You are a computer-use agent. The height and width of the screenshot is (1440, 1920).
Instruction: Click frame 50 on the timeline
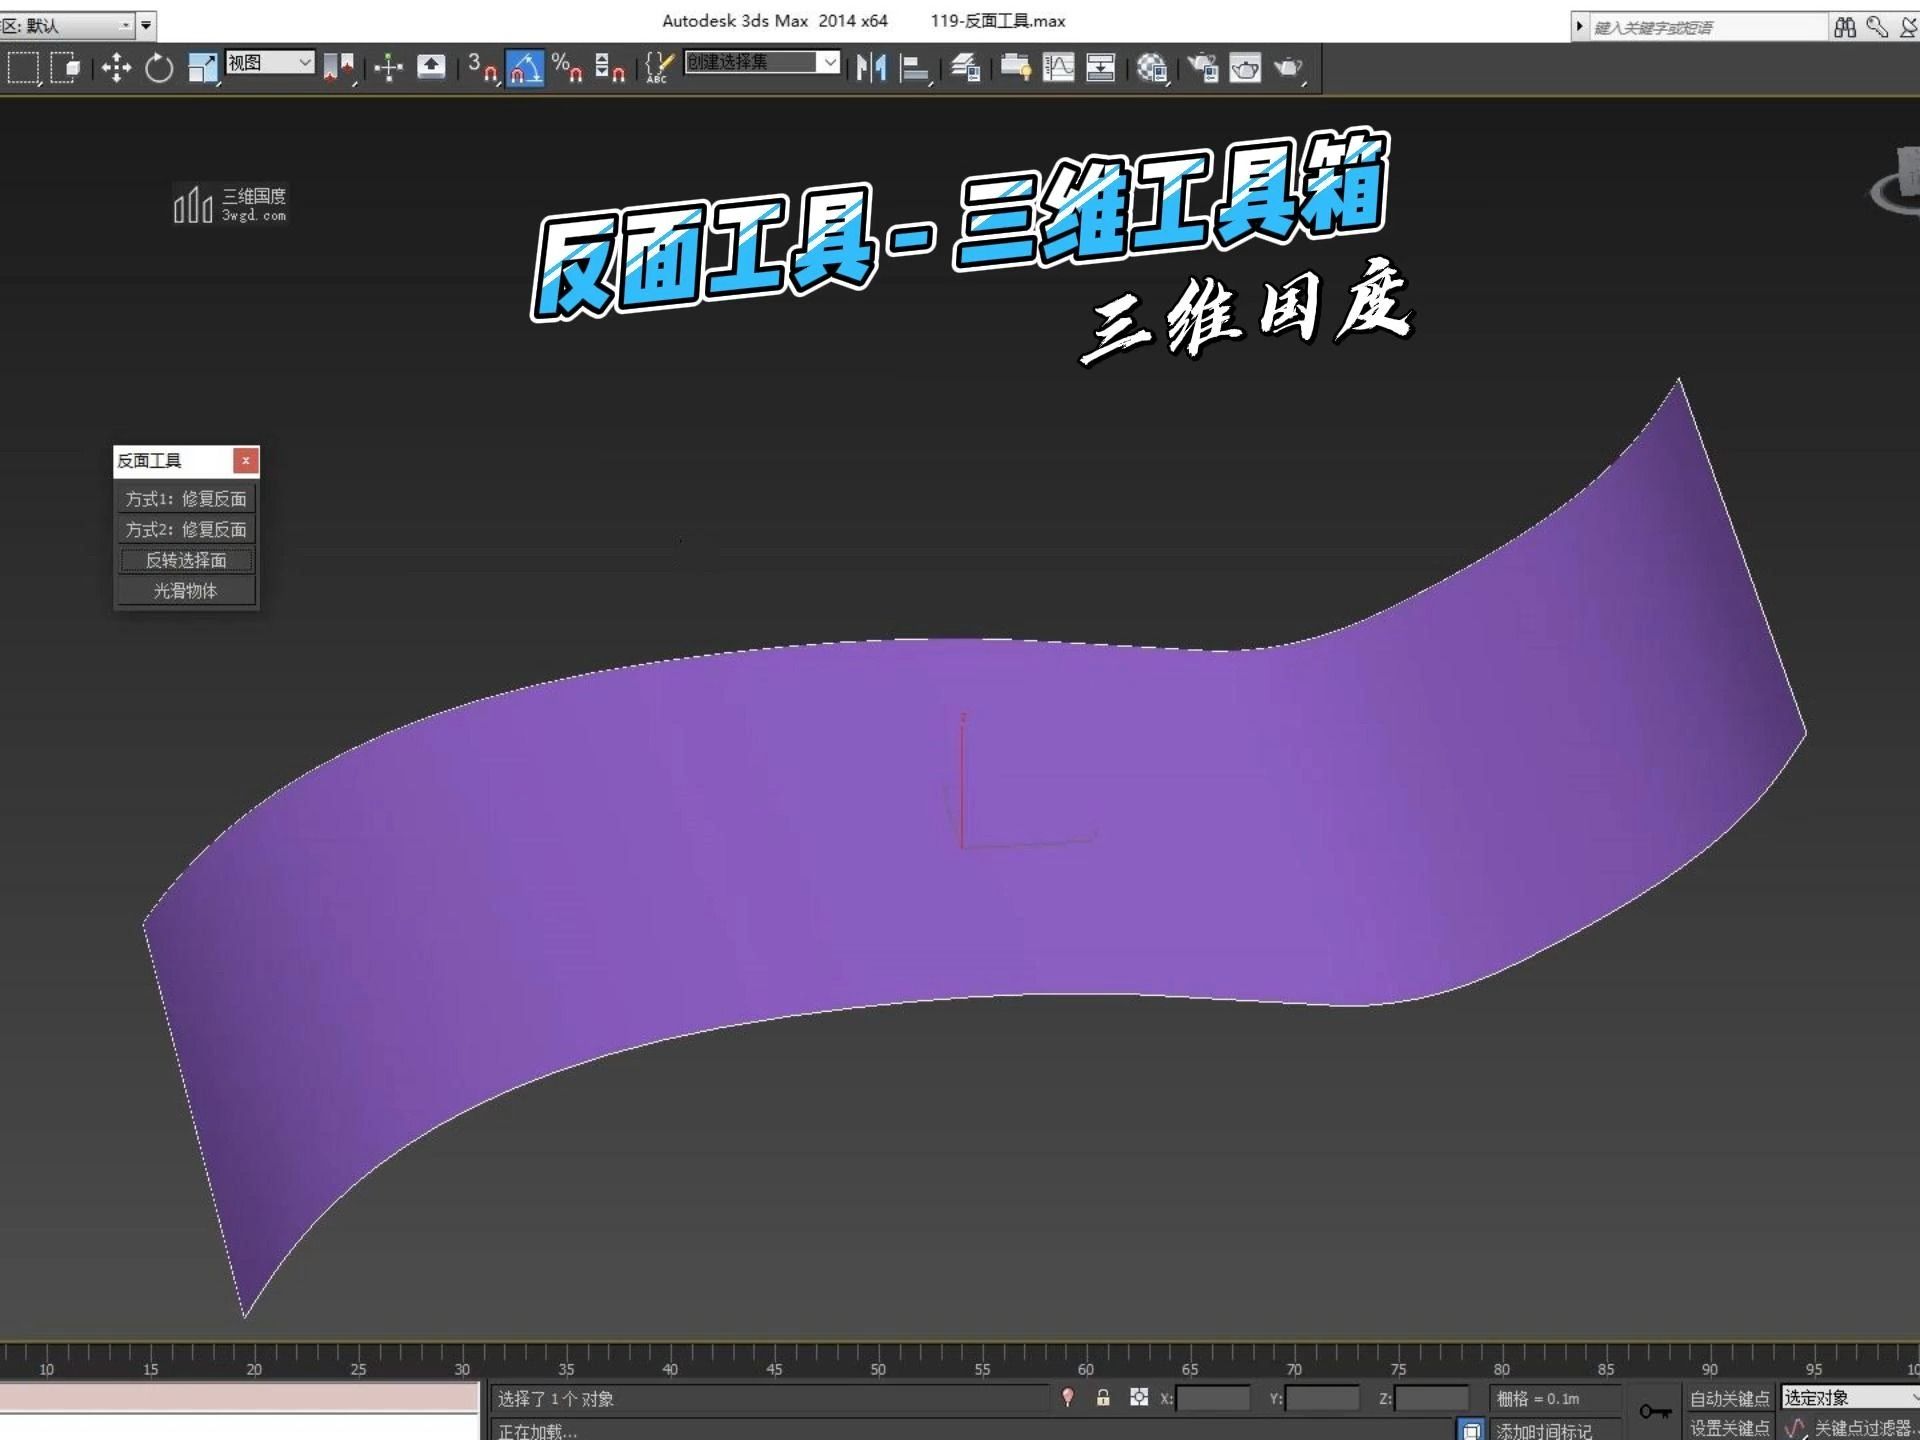[878, 1354]
